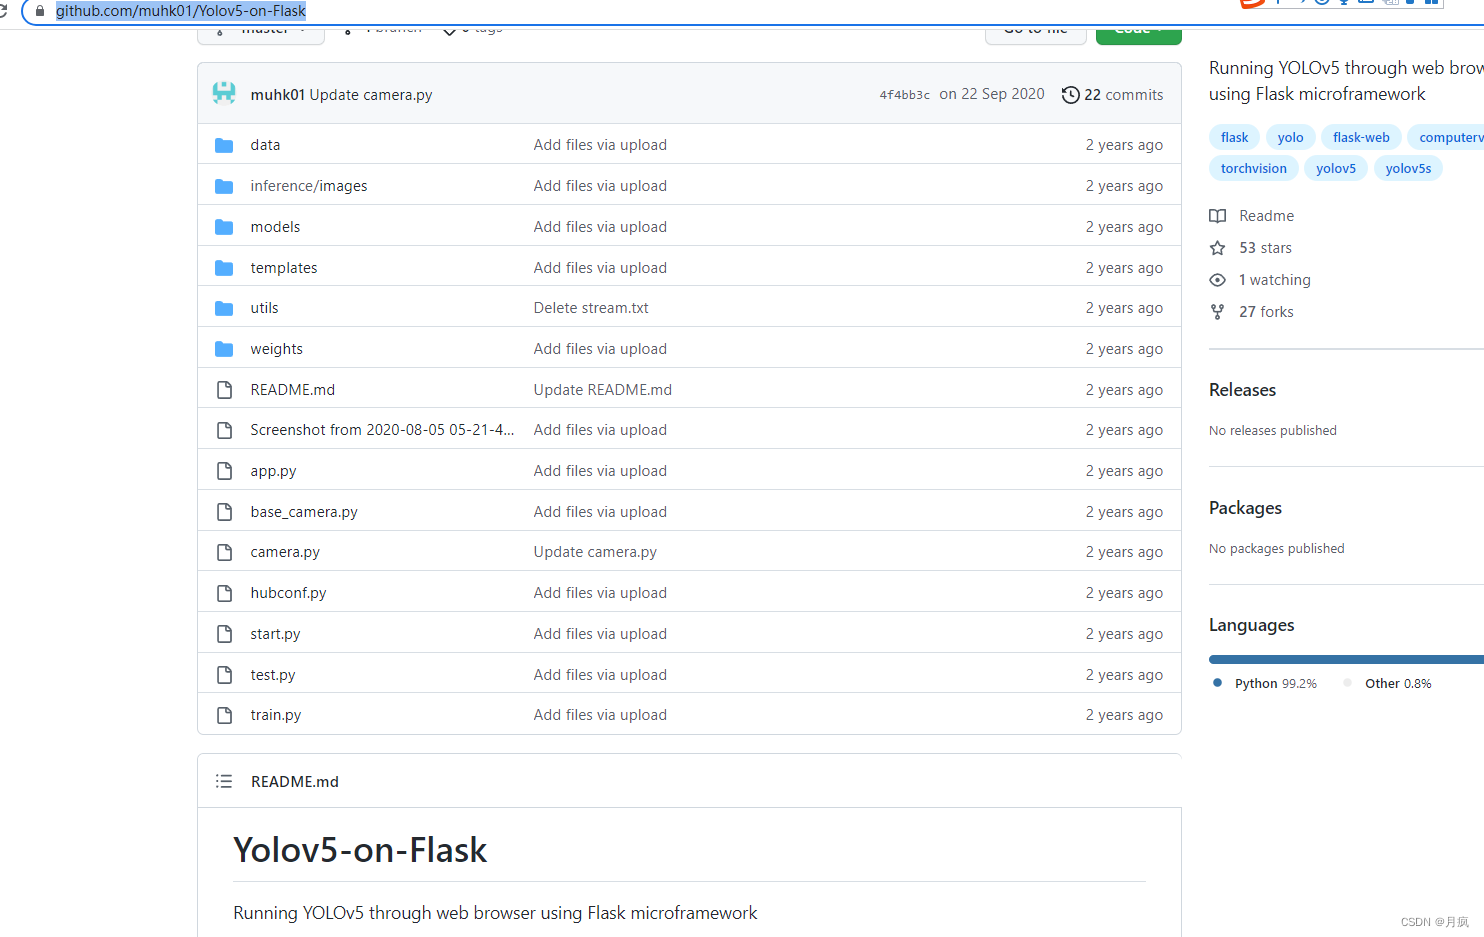The width and height of the screenshot is (1484, 937).
Task: Select the flask topic tag
Action: pyautogui.click(x=1234, y=137)
